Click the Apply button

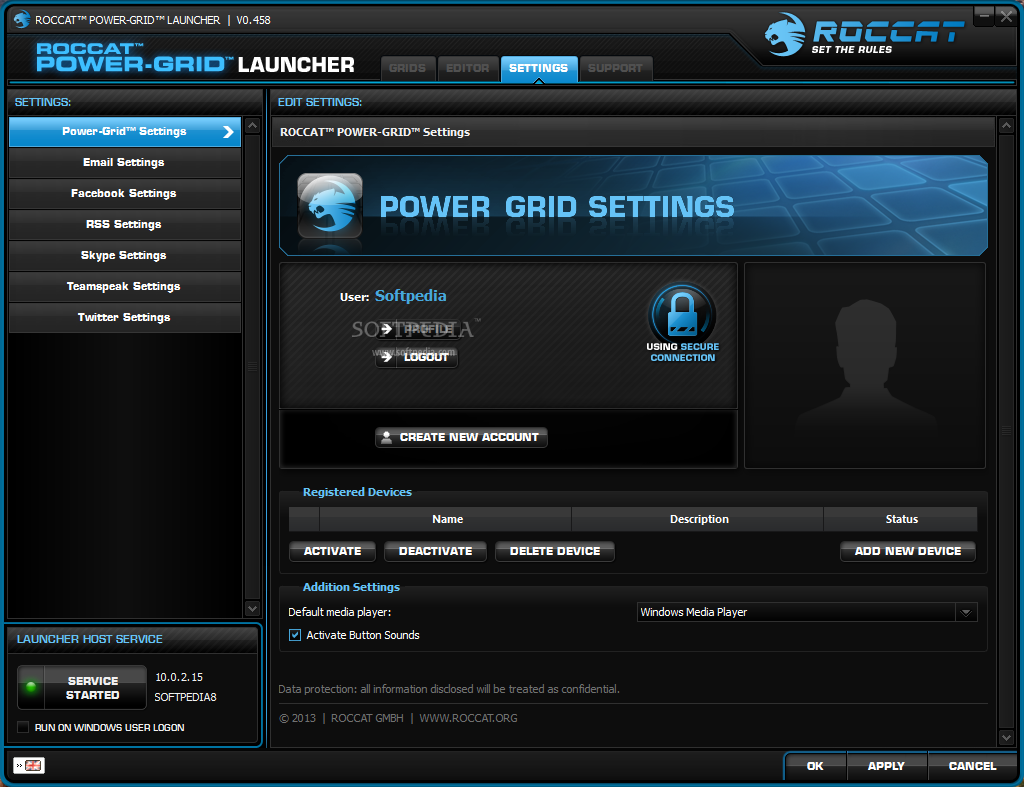pyautogui.click(x=886, y=766)
